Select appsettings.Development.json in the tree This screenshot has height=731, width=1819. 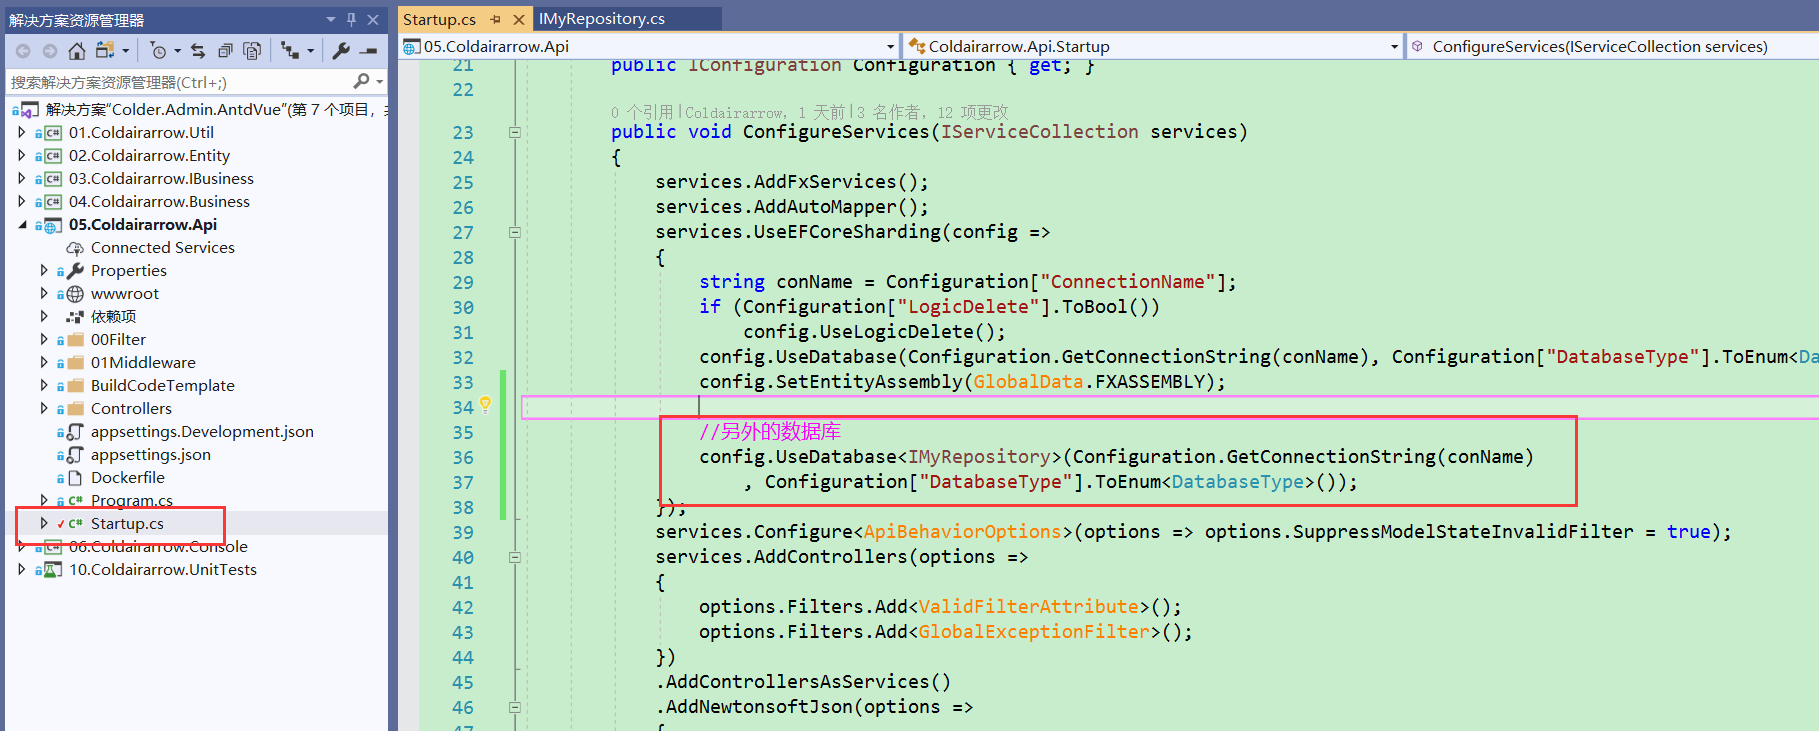click(202, 432)
